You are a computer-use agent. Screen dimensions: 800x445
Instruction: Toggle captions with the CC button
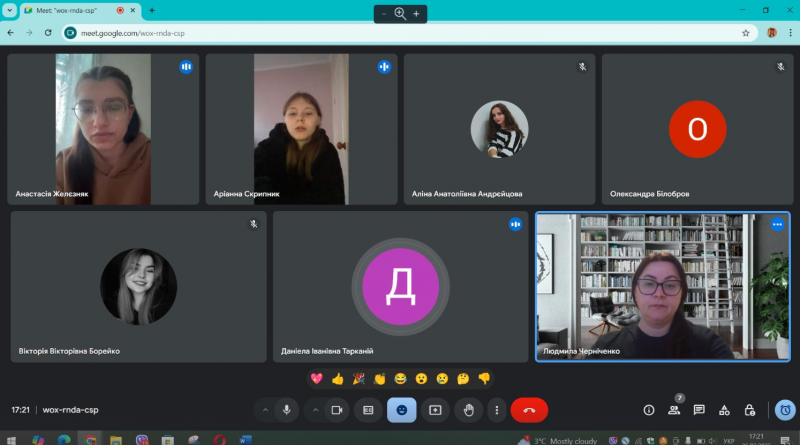(368, 410)
